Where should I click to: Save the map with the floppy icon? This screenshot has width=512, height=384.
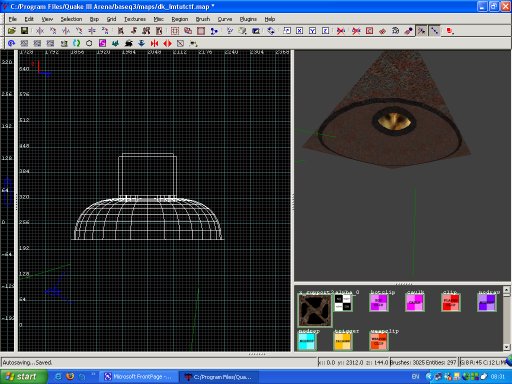[24, 31]
